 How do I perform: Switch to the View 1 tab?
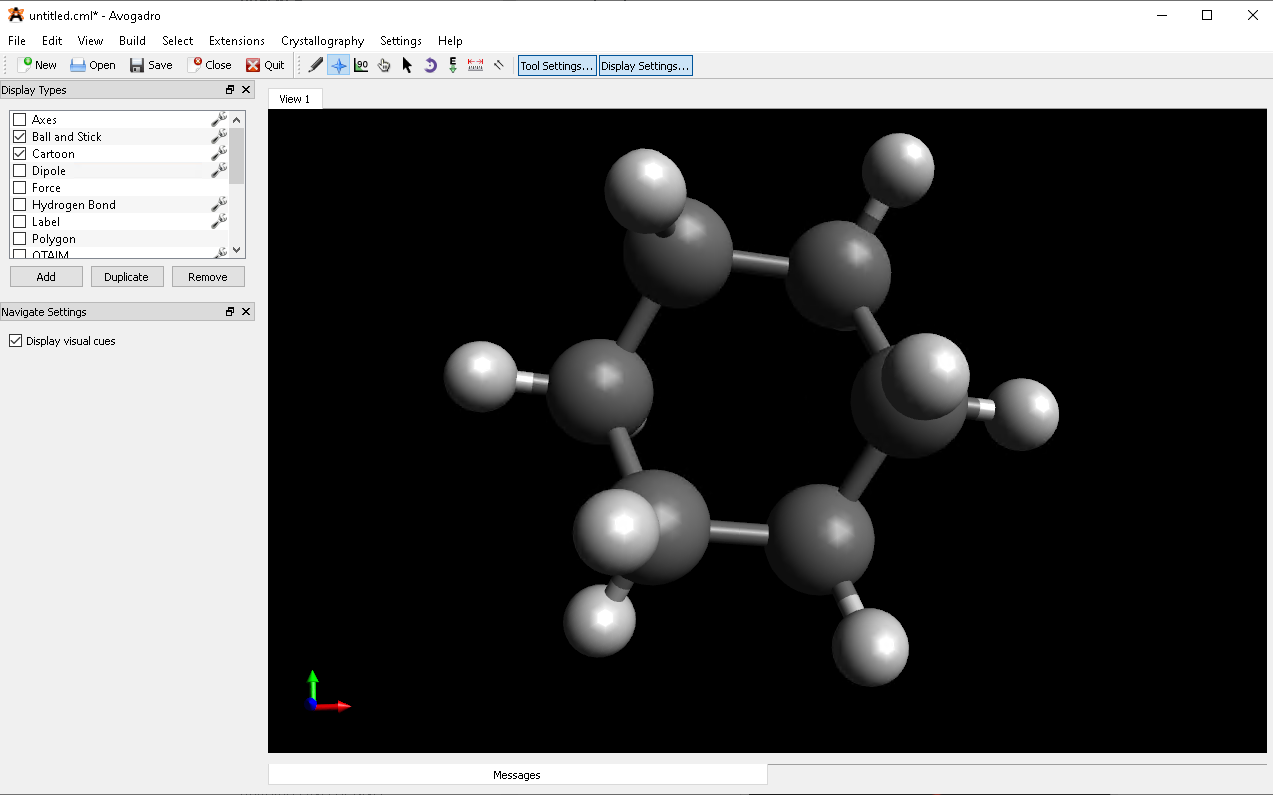294,99
